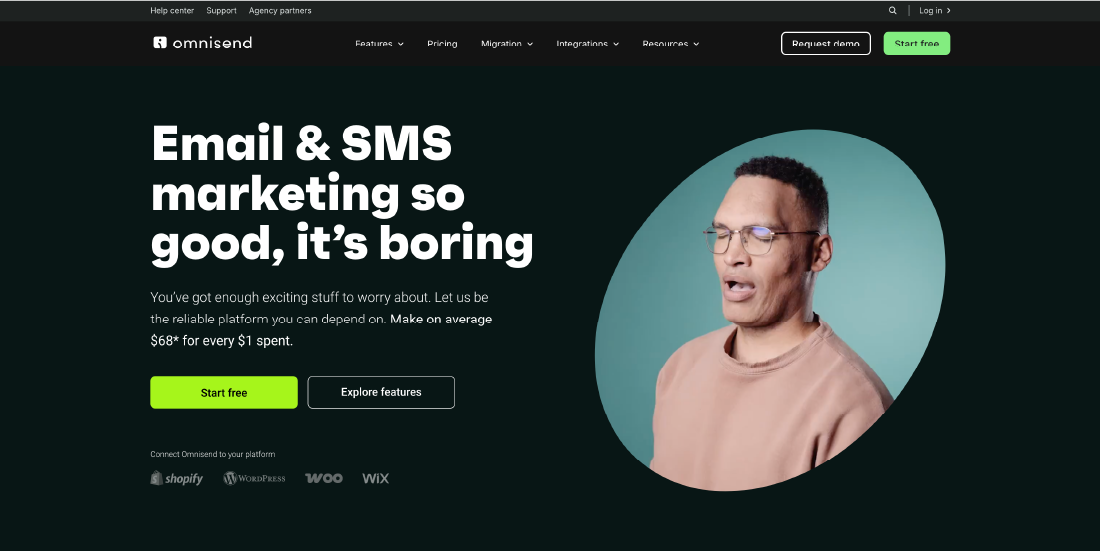This screenshot has width=1100, height=551.
Task: Expand the Features dropdown menu
Action: tap(379, 44)
